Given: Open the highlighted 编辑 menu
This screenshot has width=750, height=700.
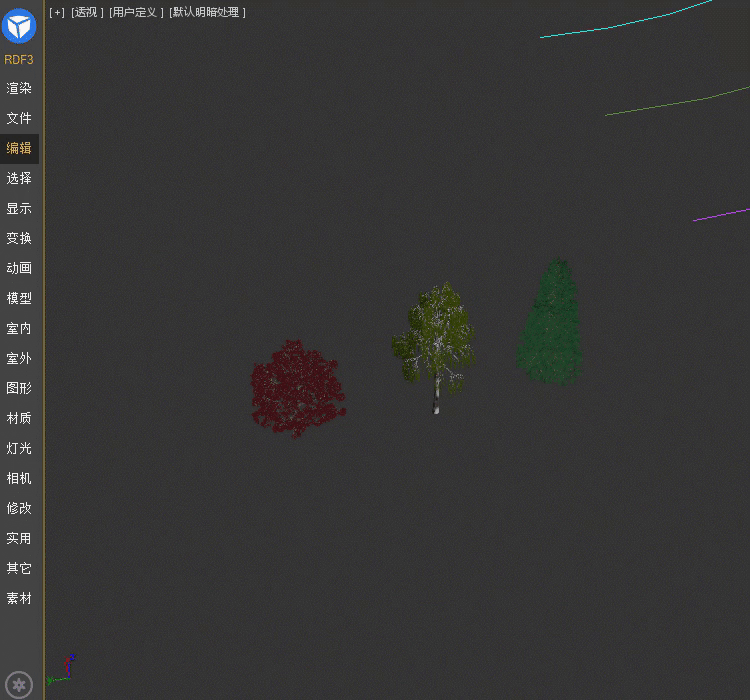Looking at the screenshot, I should click(19, 148).
